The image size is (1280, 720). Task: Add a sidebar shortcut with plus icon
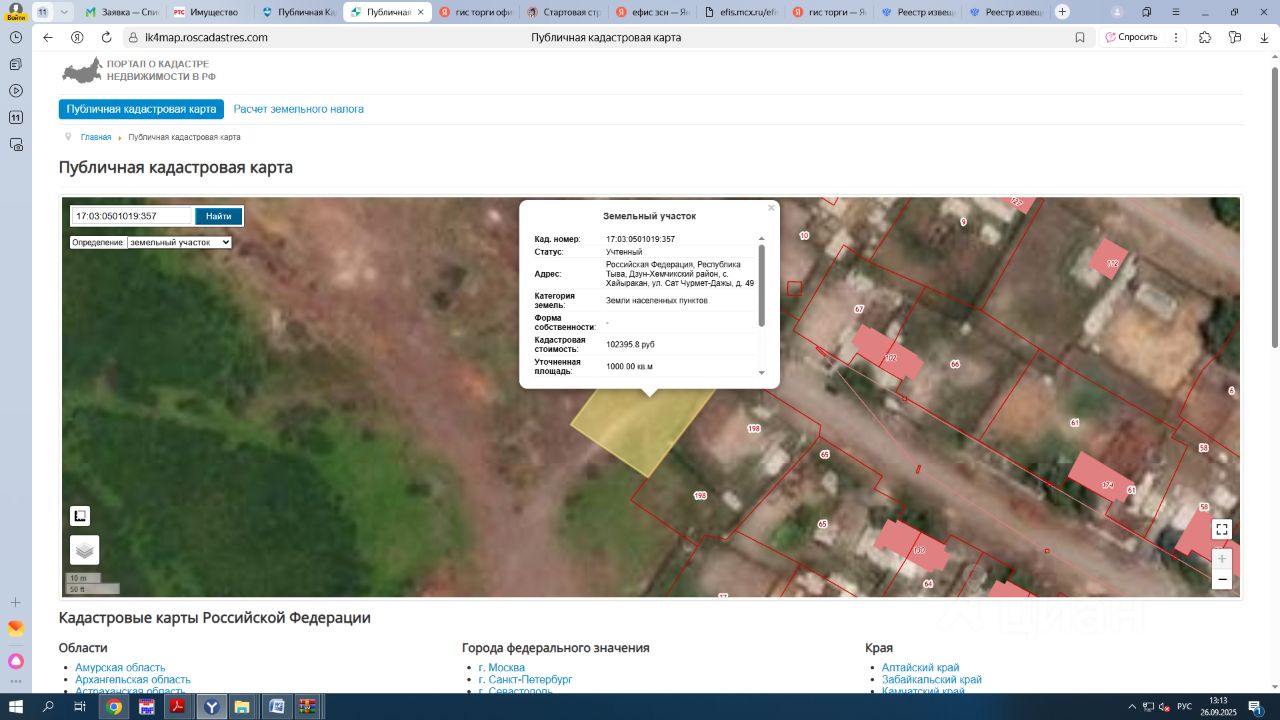point(16,603)
